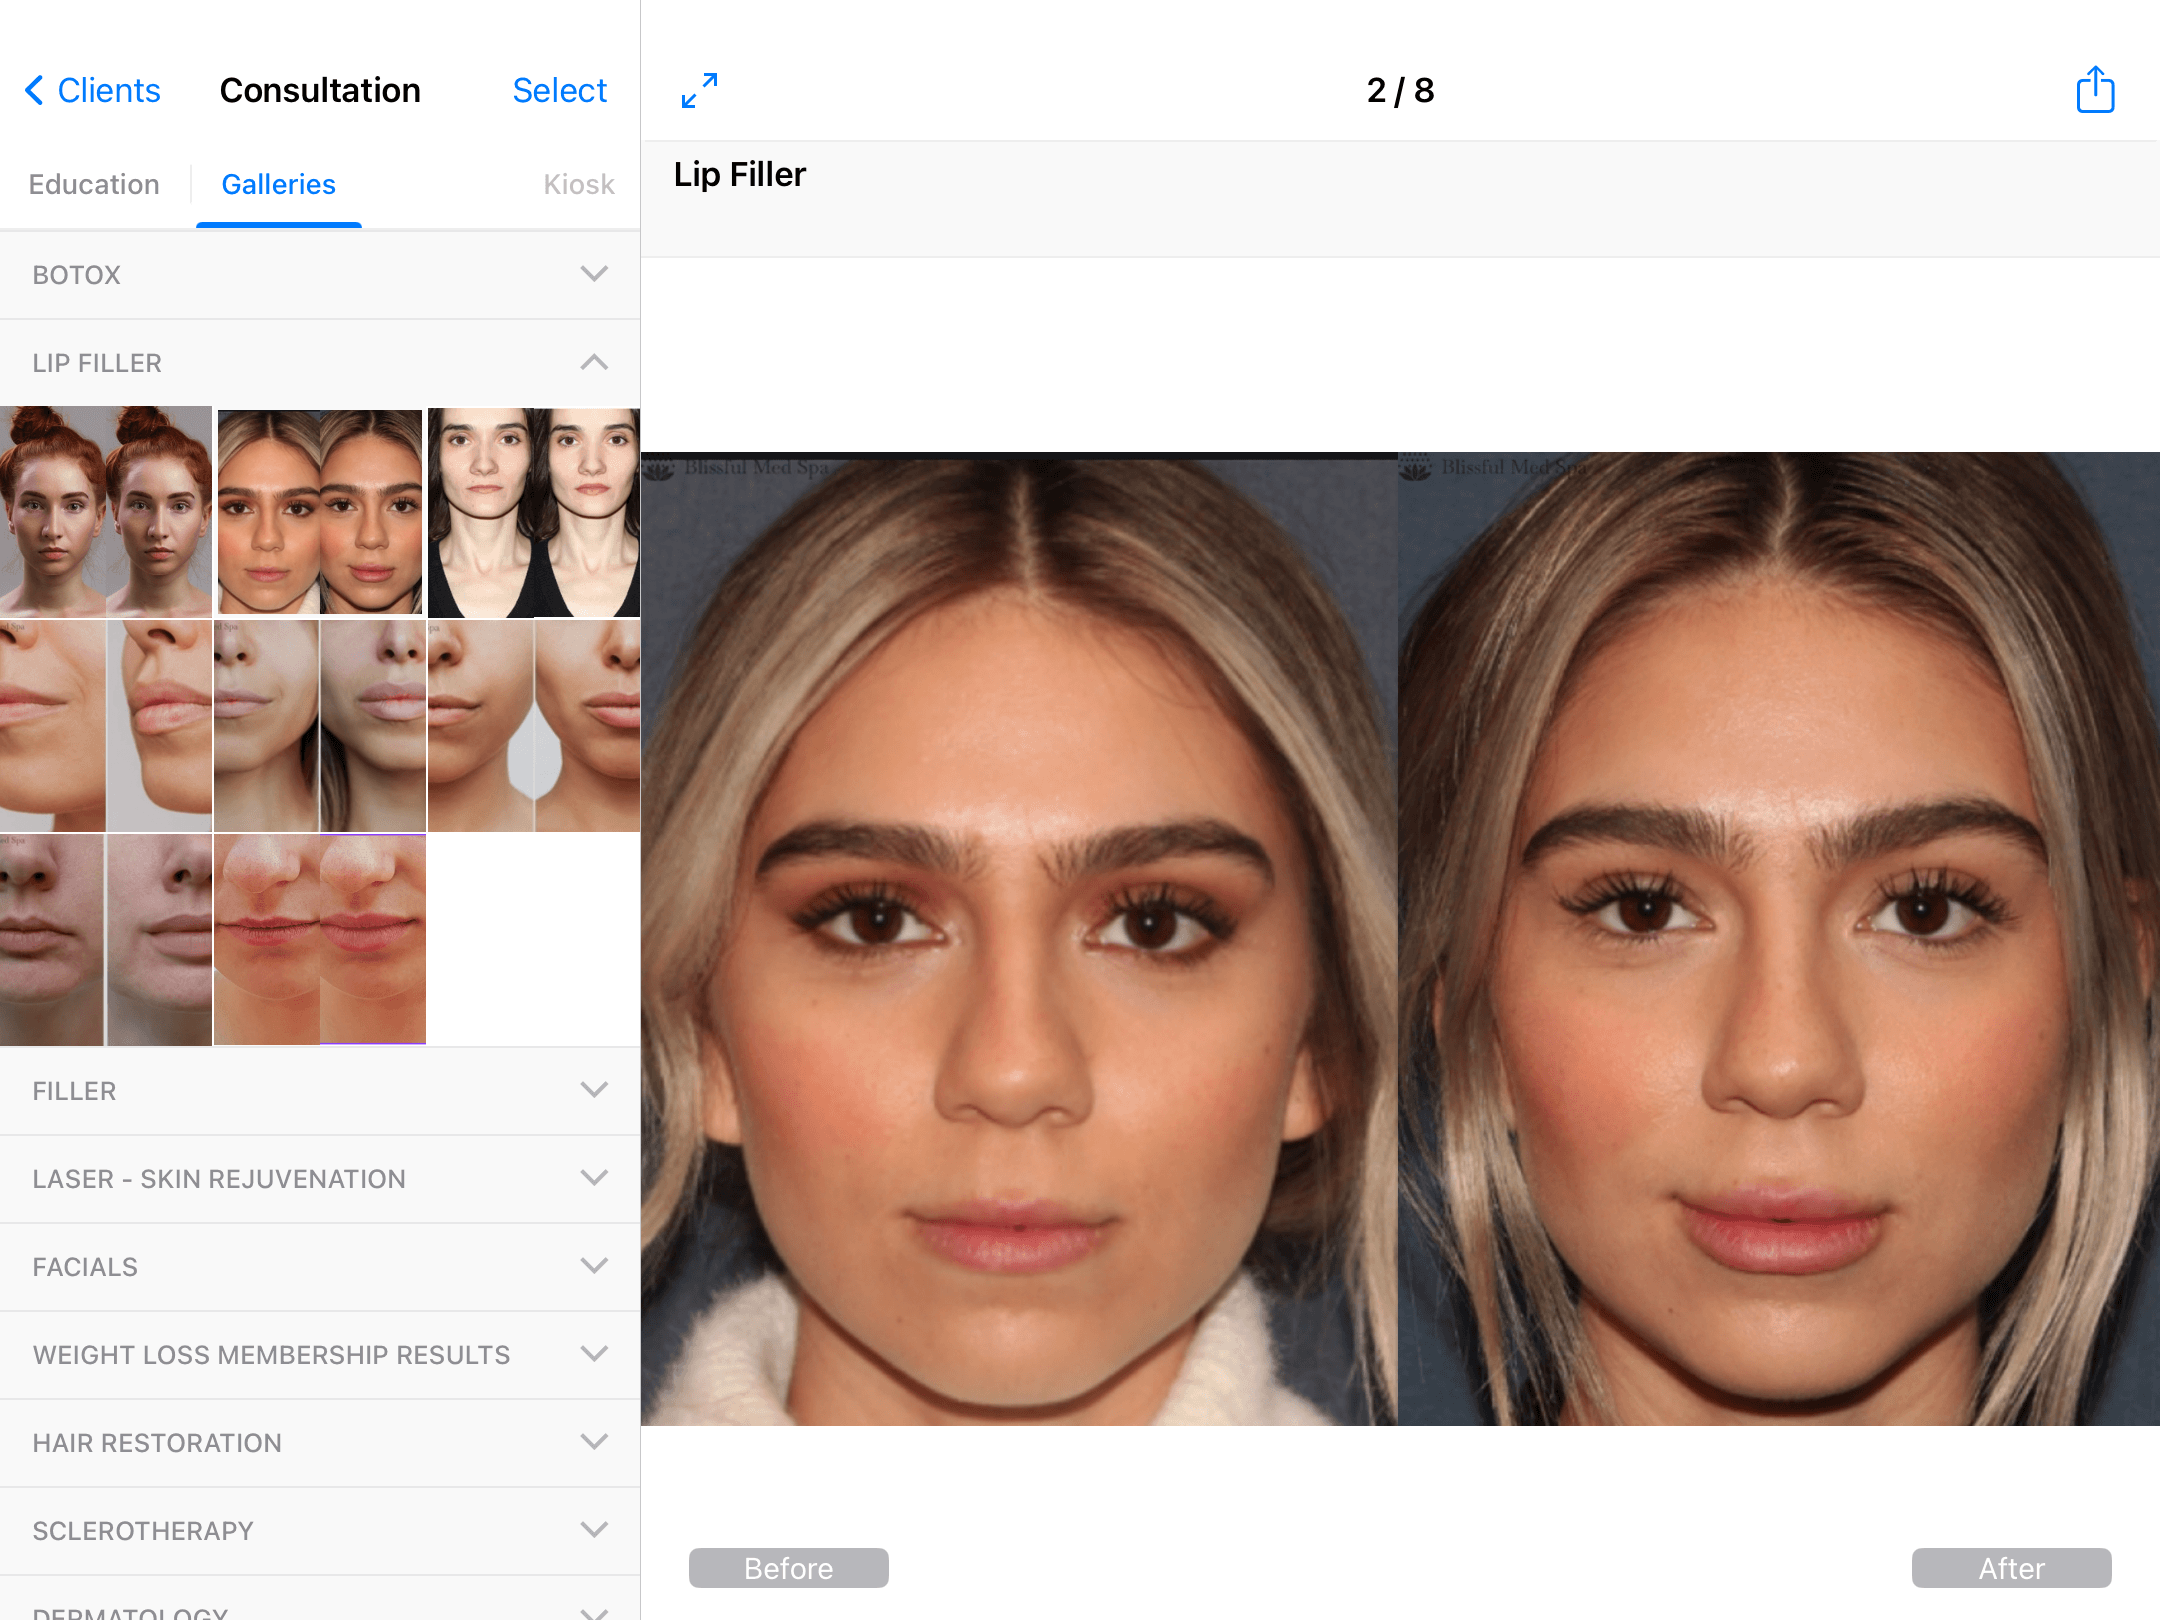Screen dimensions: 2160x1620
Task: Open the dark-haired woman in black thumbnail
Action: point(534,511)
